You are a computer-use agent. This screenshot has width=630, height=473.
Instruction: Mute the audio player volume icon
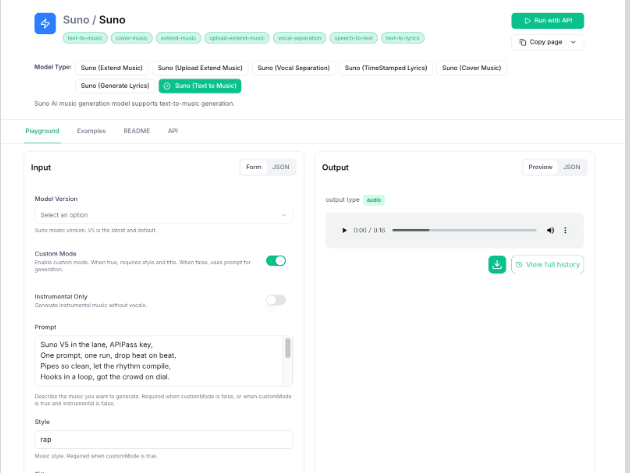coord(550,230)
